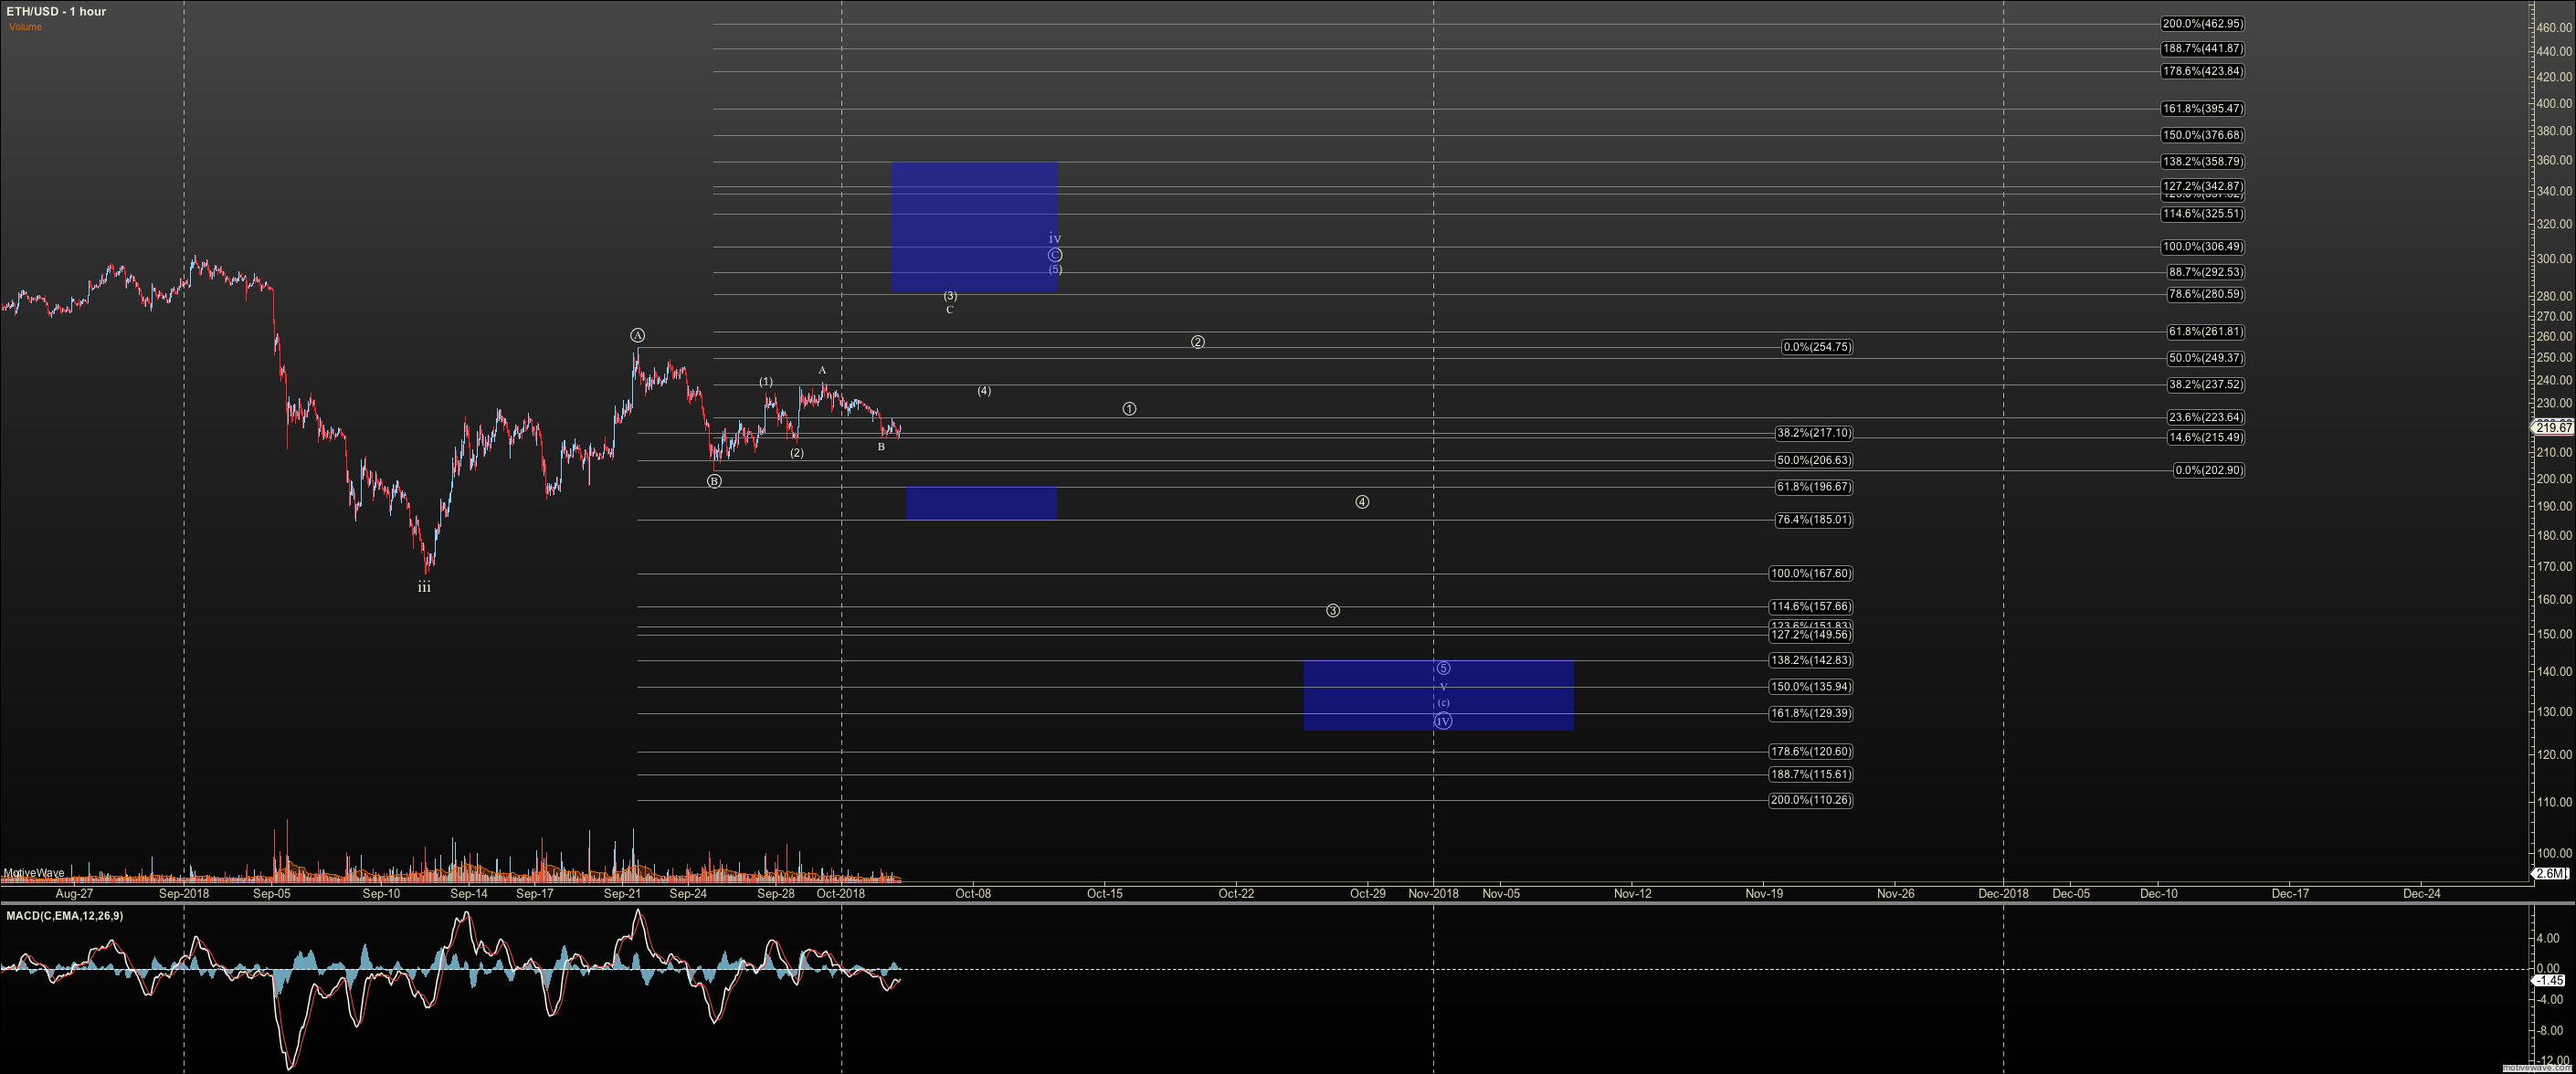Select the 138.2%(142.83) extension label
The height and width of the screenshot is (1074, 2576).
[x=1810, y=661]
